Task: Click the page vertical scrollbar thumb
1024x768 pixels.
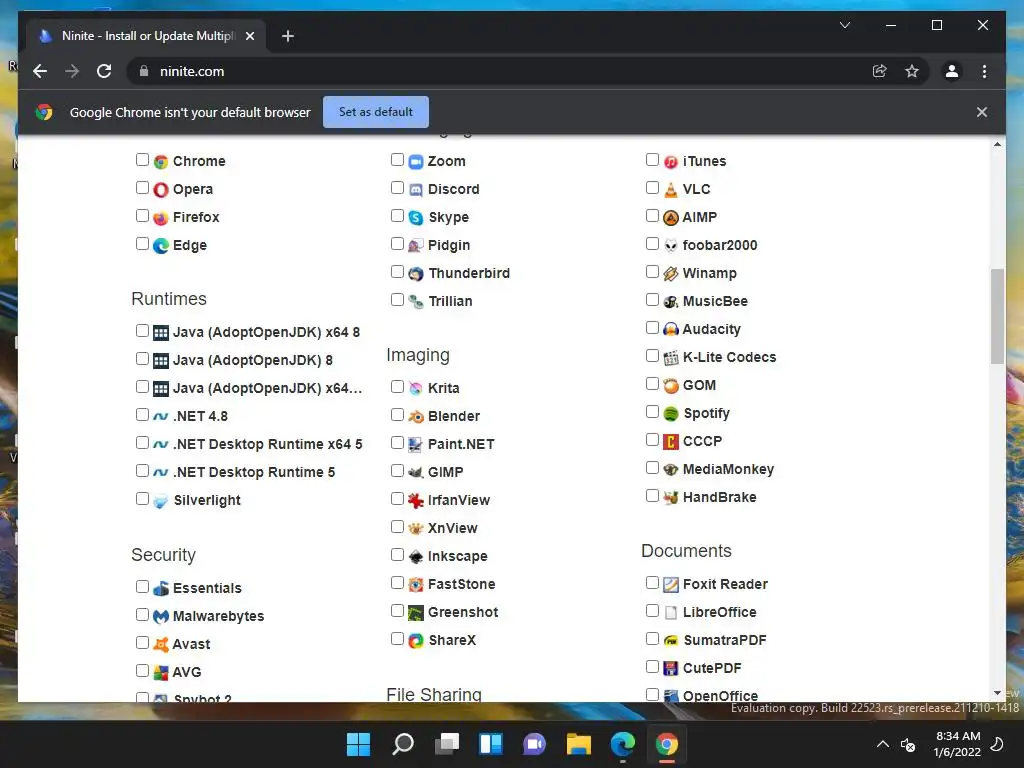Action: 997,316
